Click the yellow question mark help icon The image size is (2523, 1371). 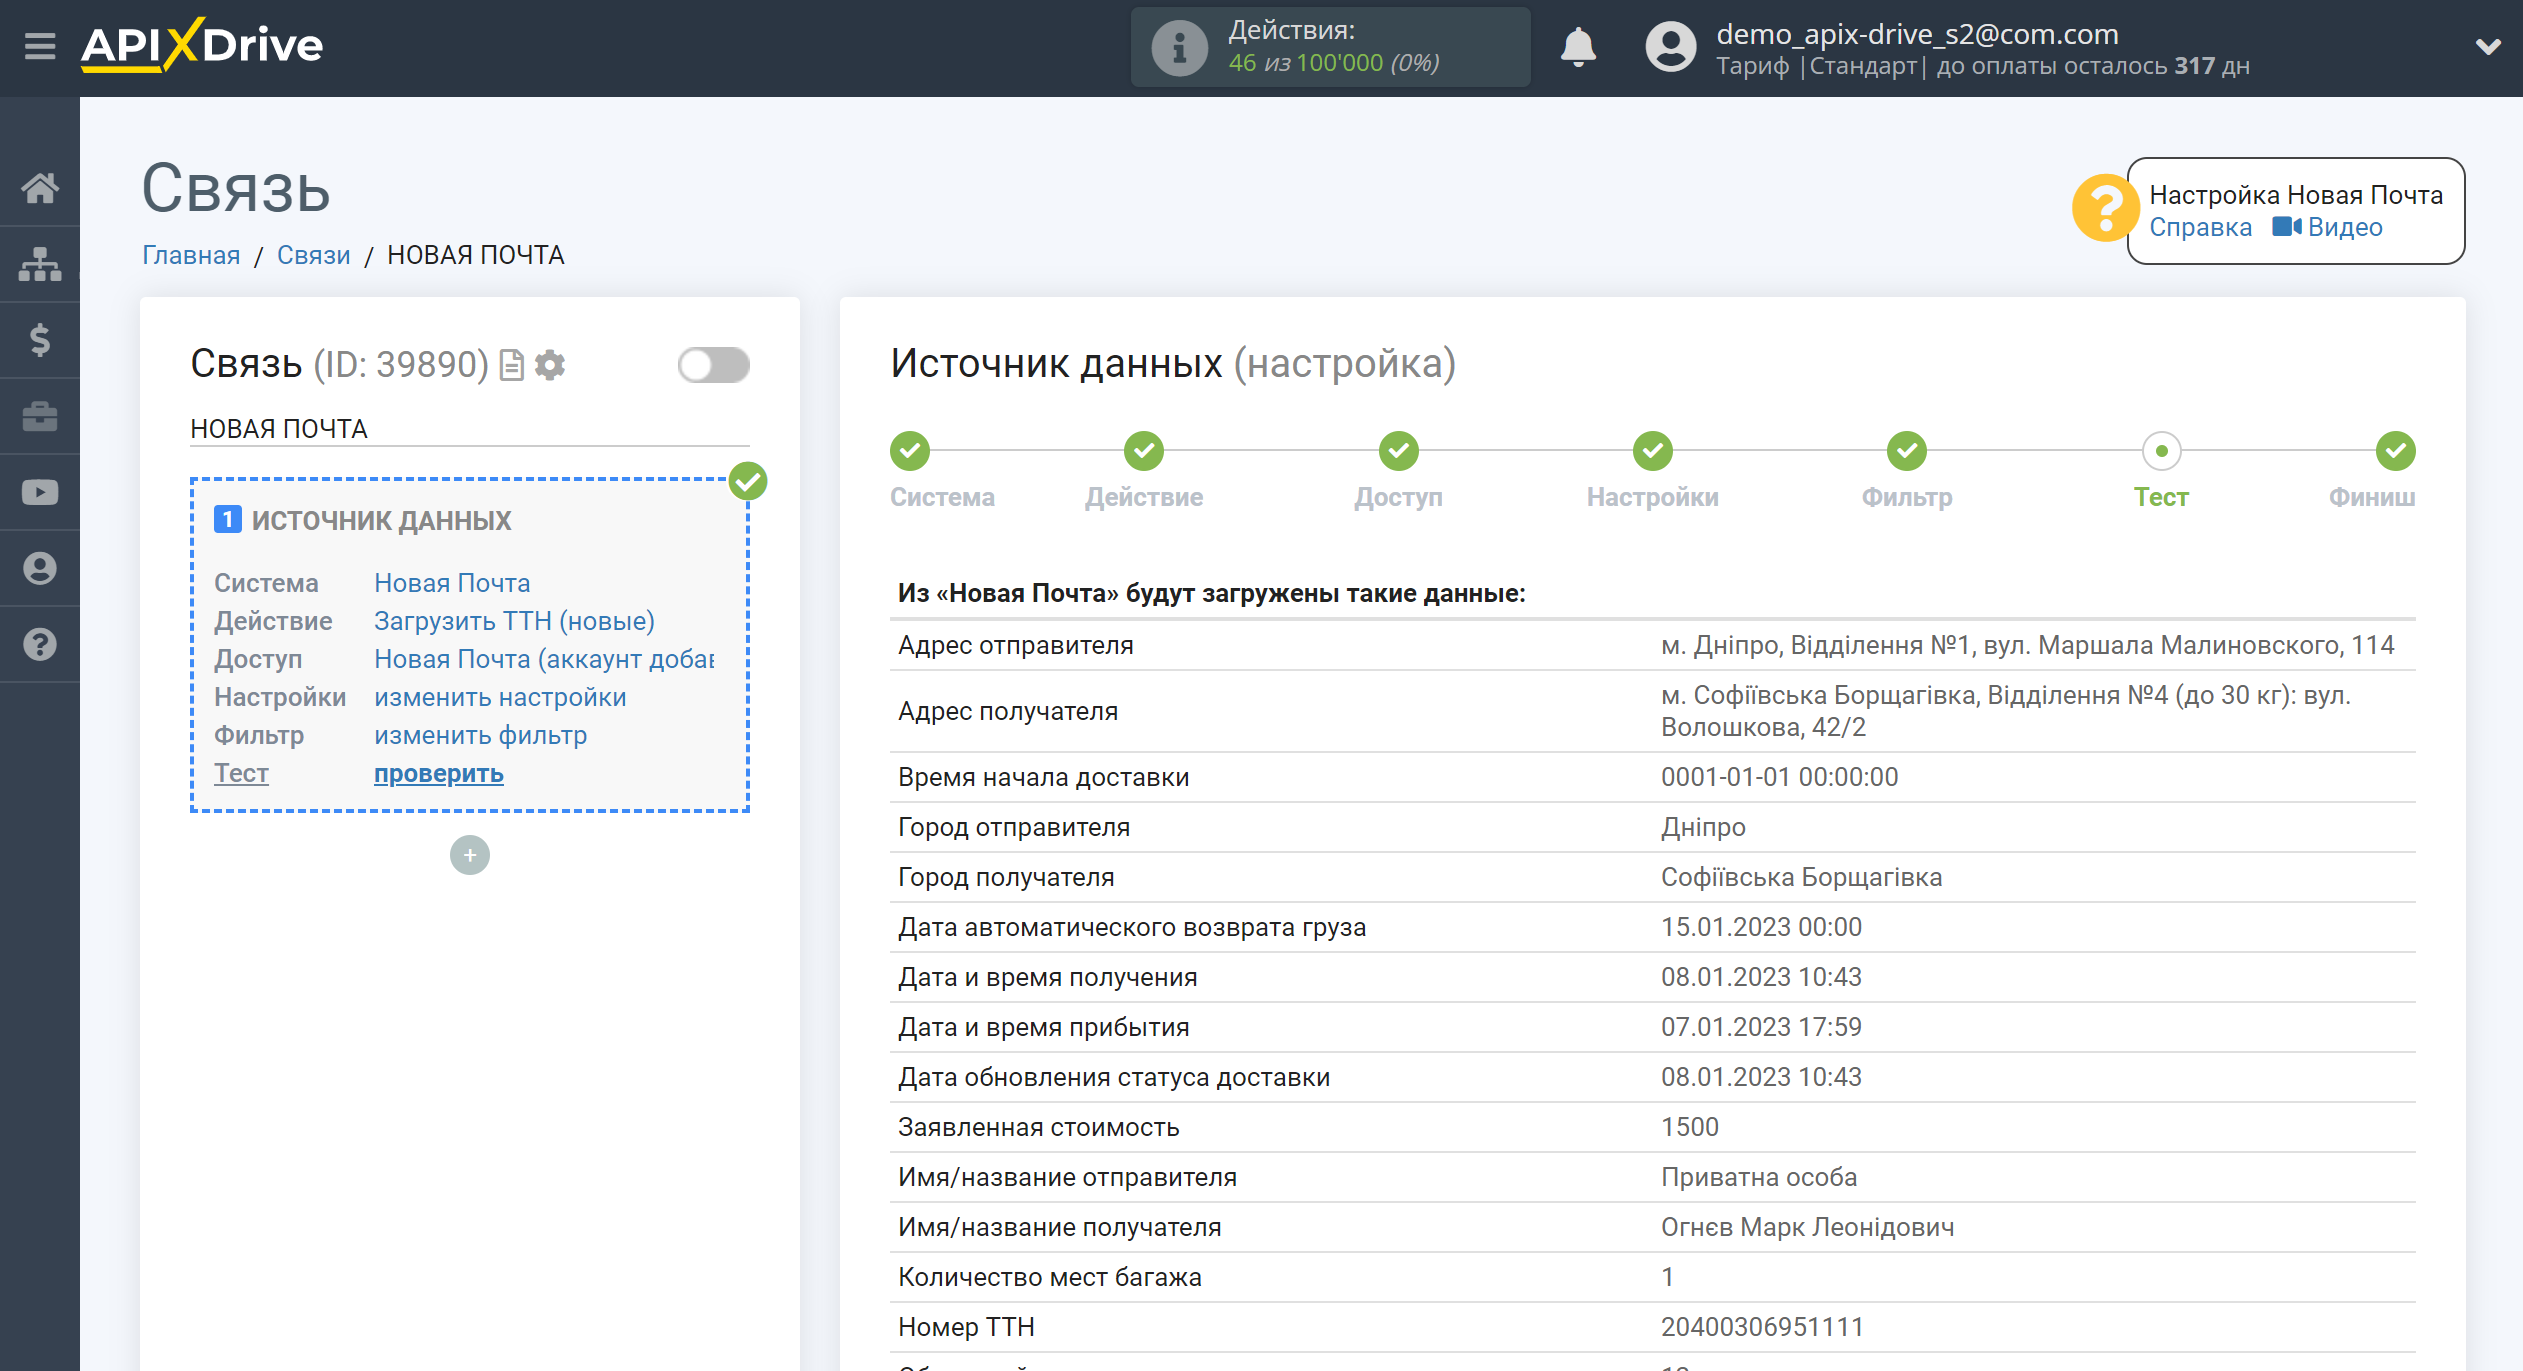2104,208
